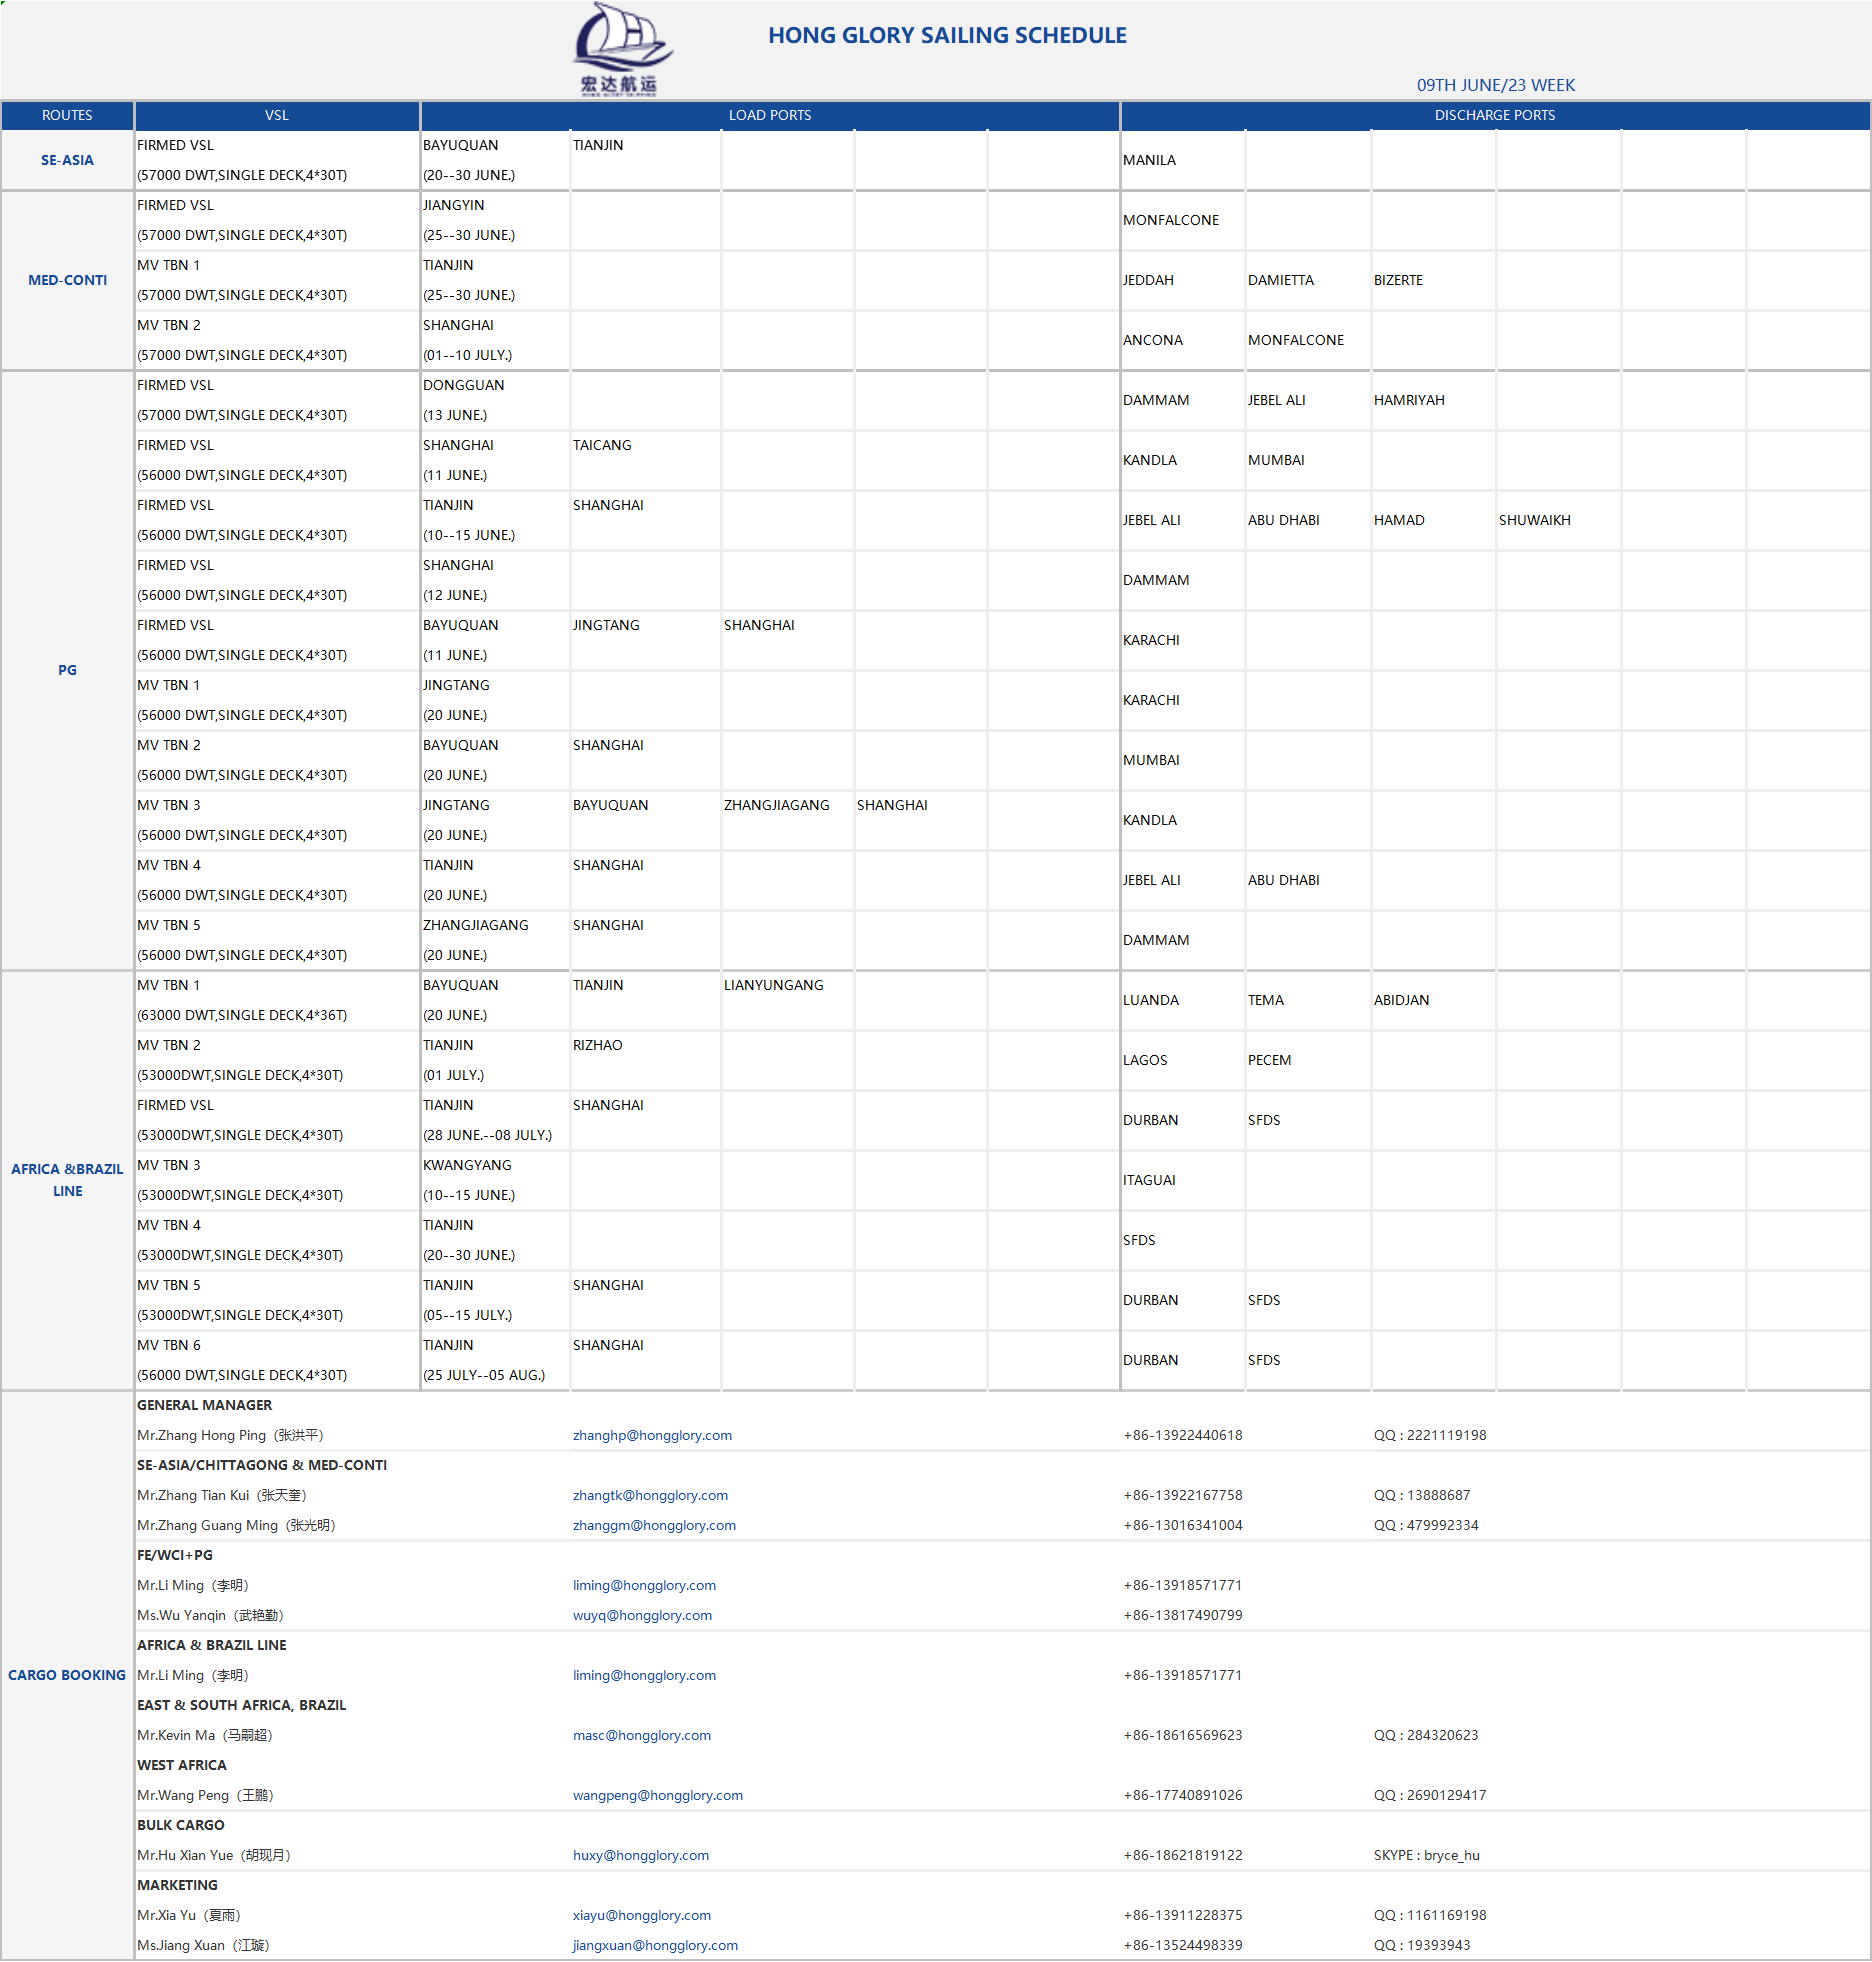Open email link wangpeng@hongglory.com
Viewport: 1872px width, 1962px height.
pos(657,1795)
